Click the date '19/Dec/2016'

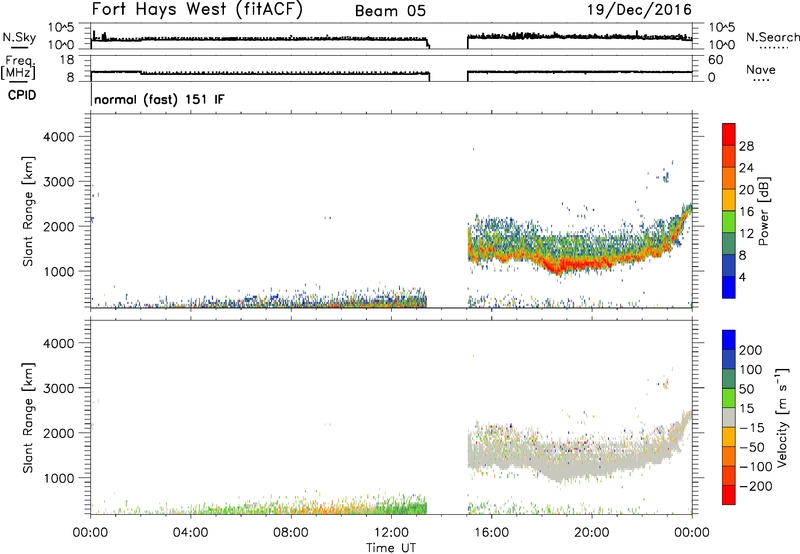pos(639,10)
